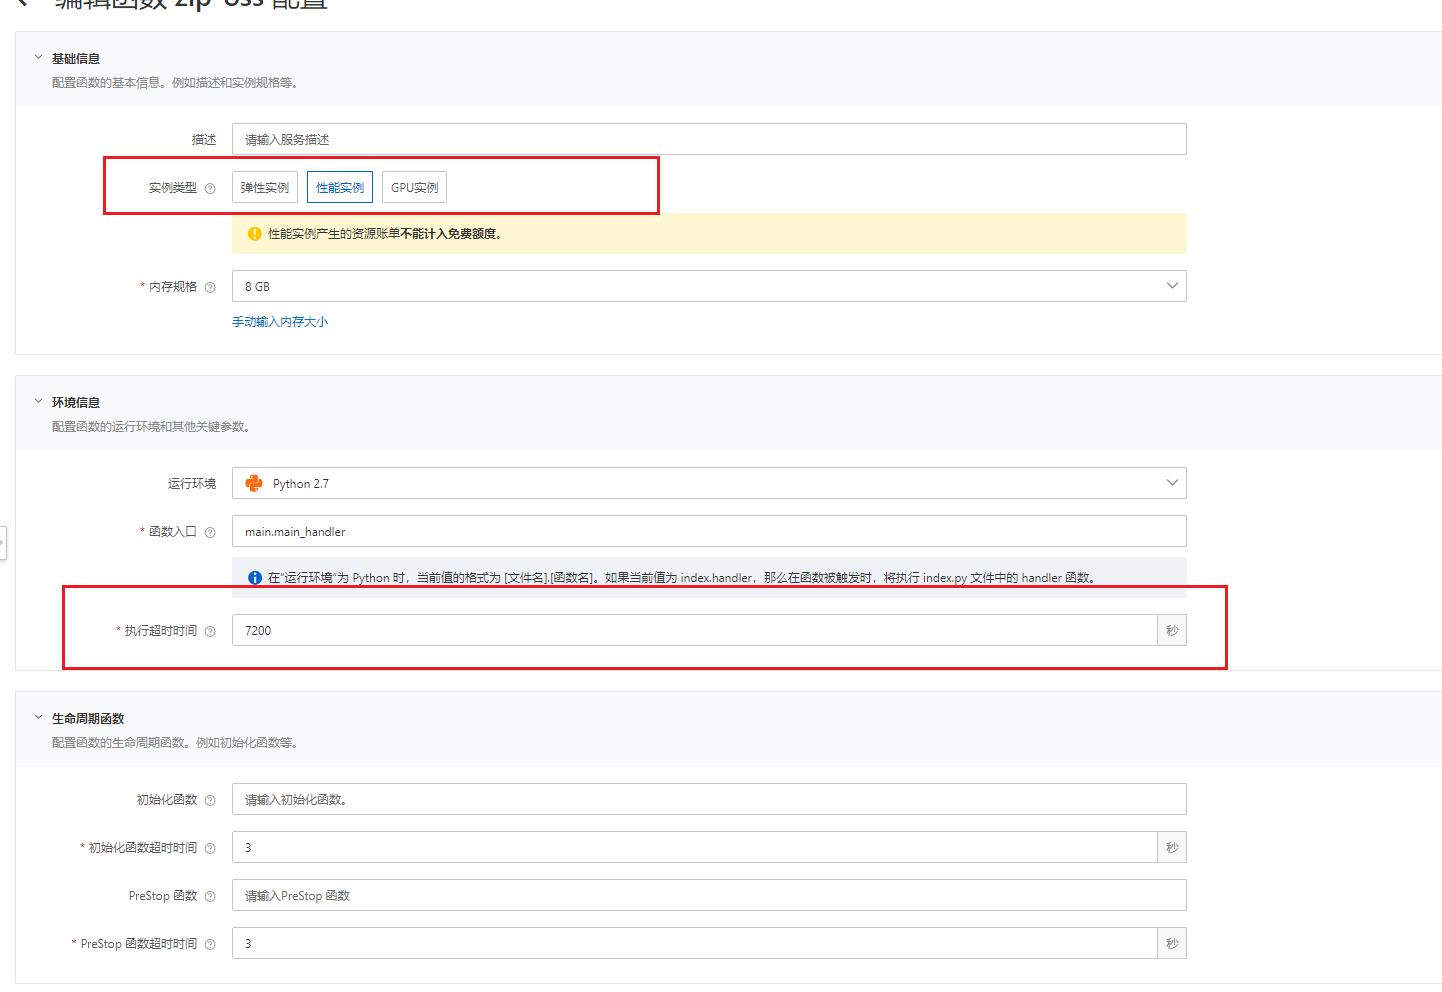Collapse the 生命周期函数 section

pos(38,717)
